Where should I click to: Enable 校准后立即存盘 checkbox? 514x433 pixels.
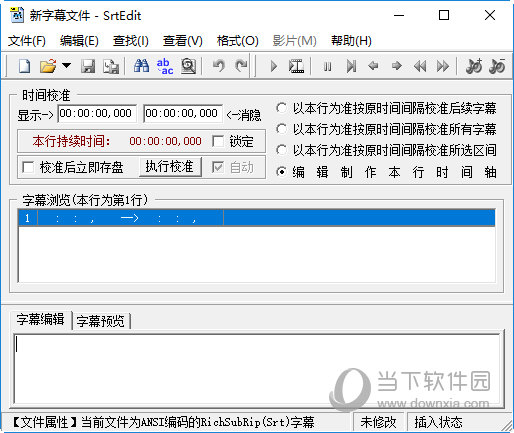point(28,167)
